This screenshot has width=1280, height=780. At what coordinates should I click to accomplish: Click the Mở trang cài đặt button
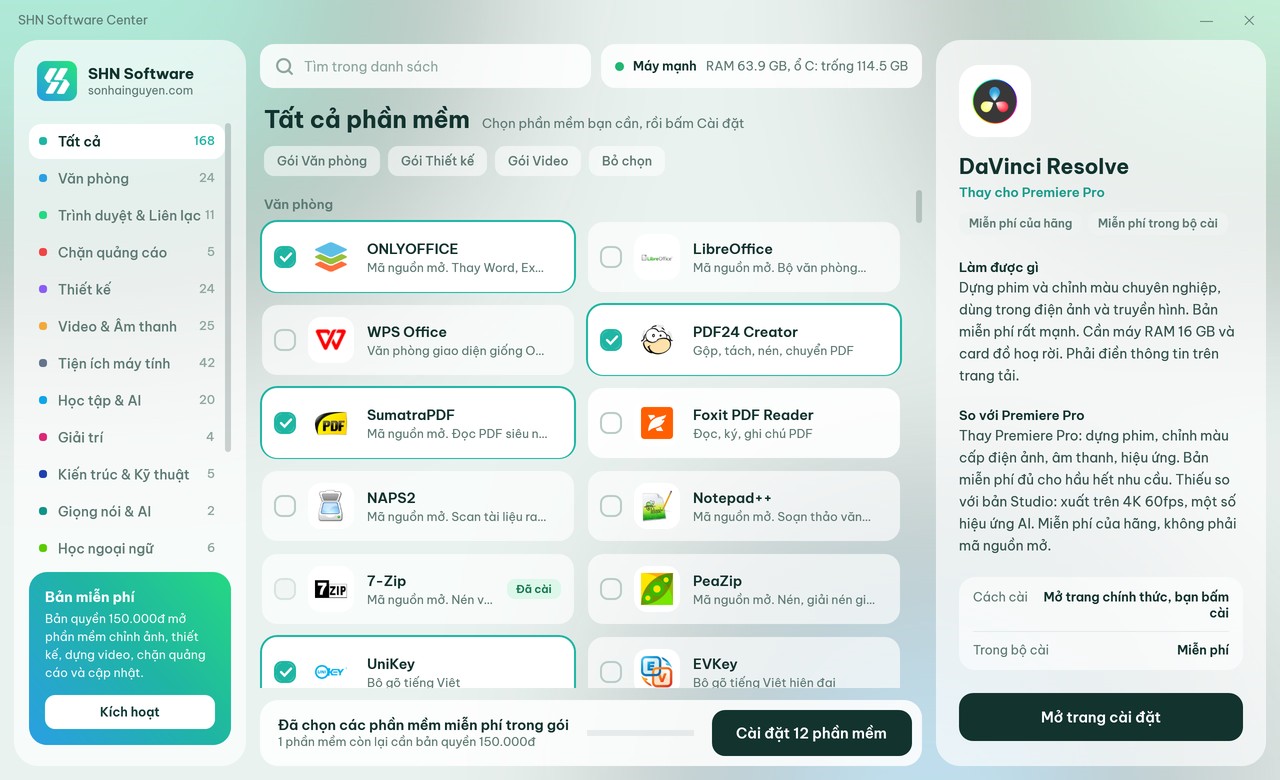point(1101,717)
